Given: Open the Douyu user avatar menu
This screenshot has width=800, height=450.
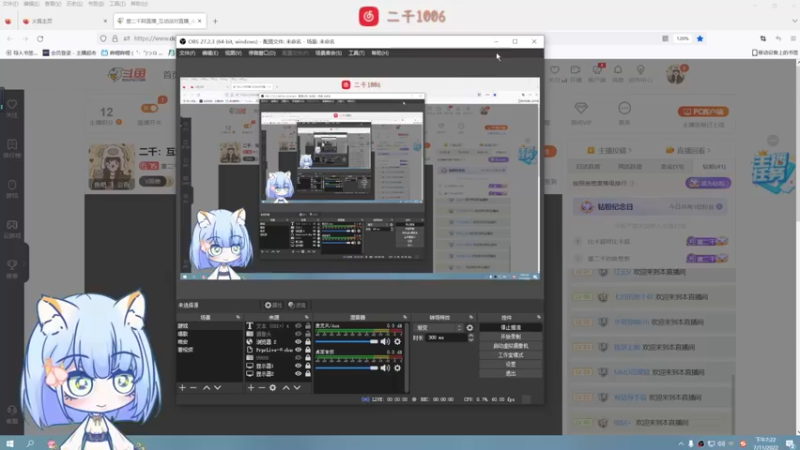Looking at the screenshot, I should pos(676,74).
